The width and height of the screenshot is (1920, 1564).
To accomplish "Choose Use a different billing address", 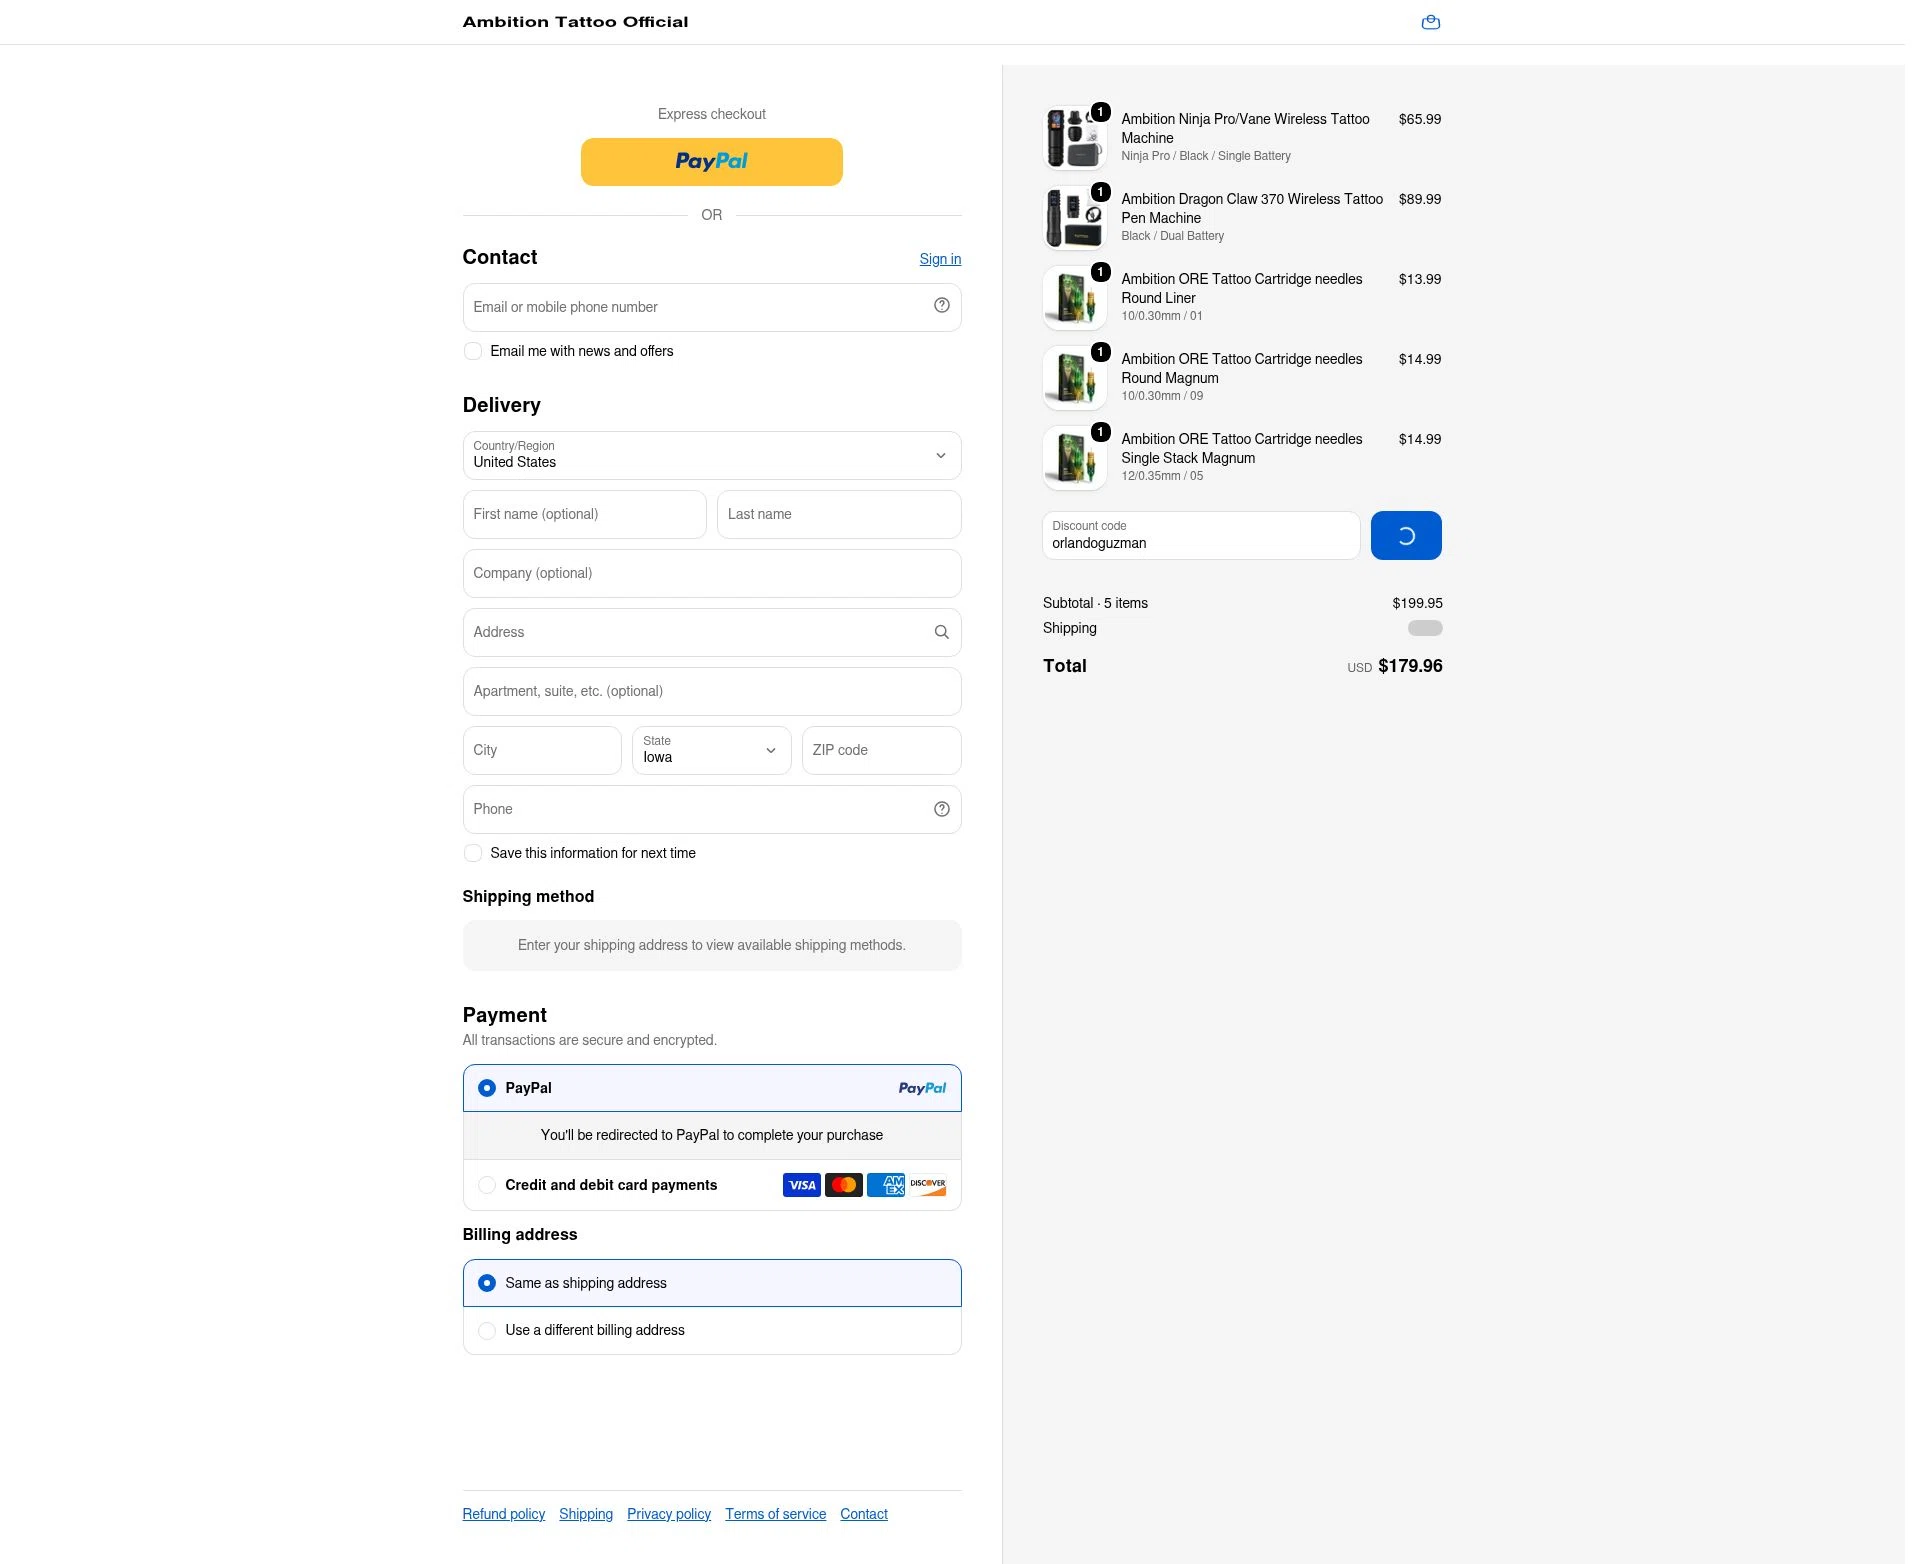I will [x=487, y=1330].
